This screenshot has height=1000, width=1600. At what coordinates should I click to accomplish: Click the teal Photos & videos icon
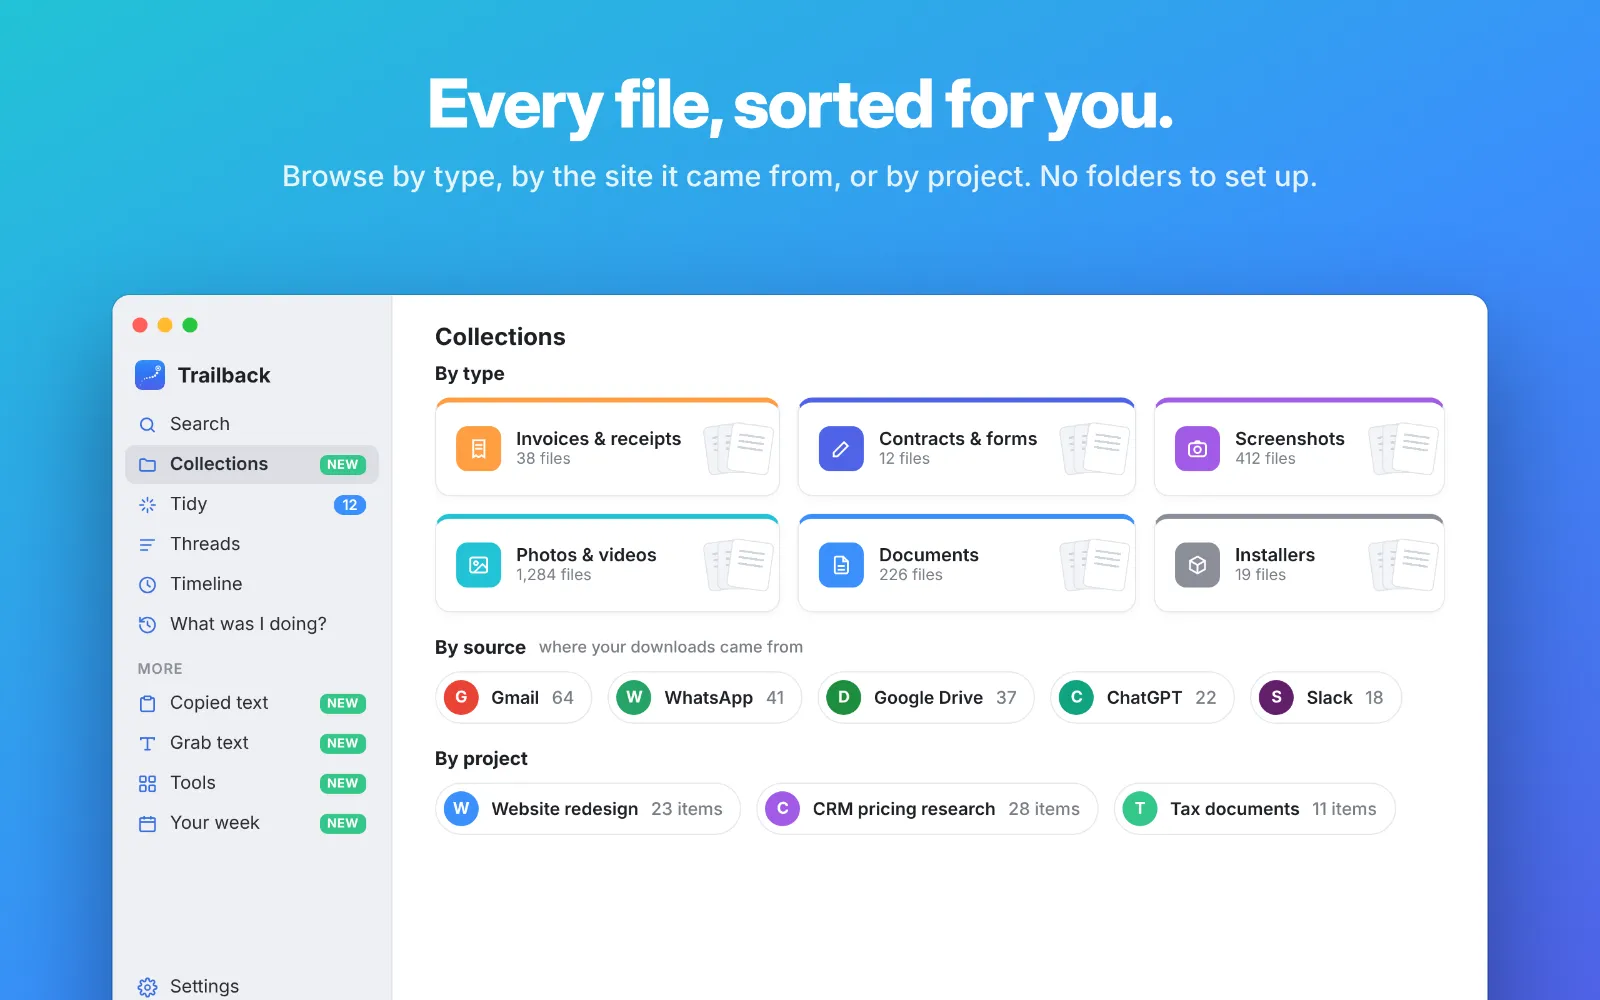(479, 565)
